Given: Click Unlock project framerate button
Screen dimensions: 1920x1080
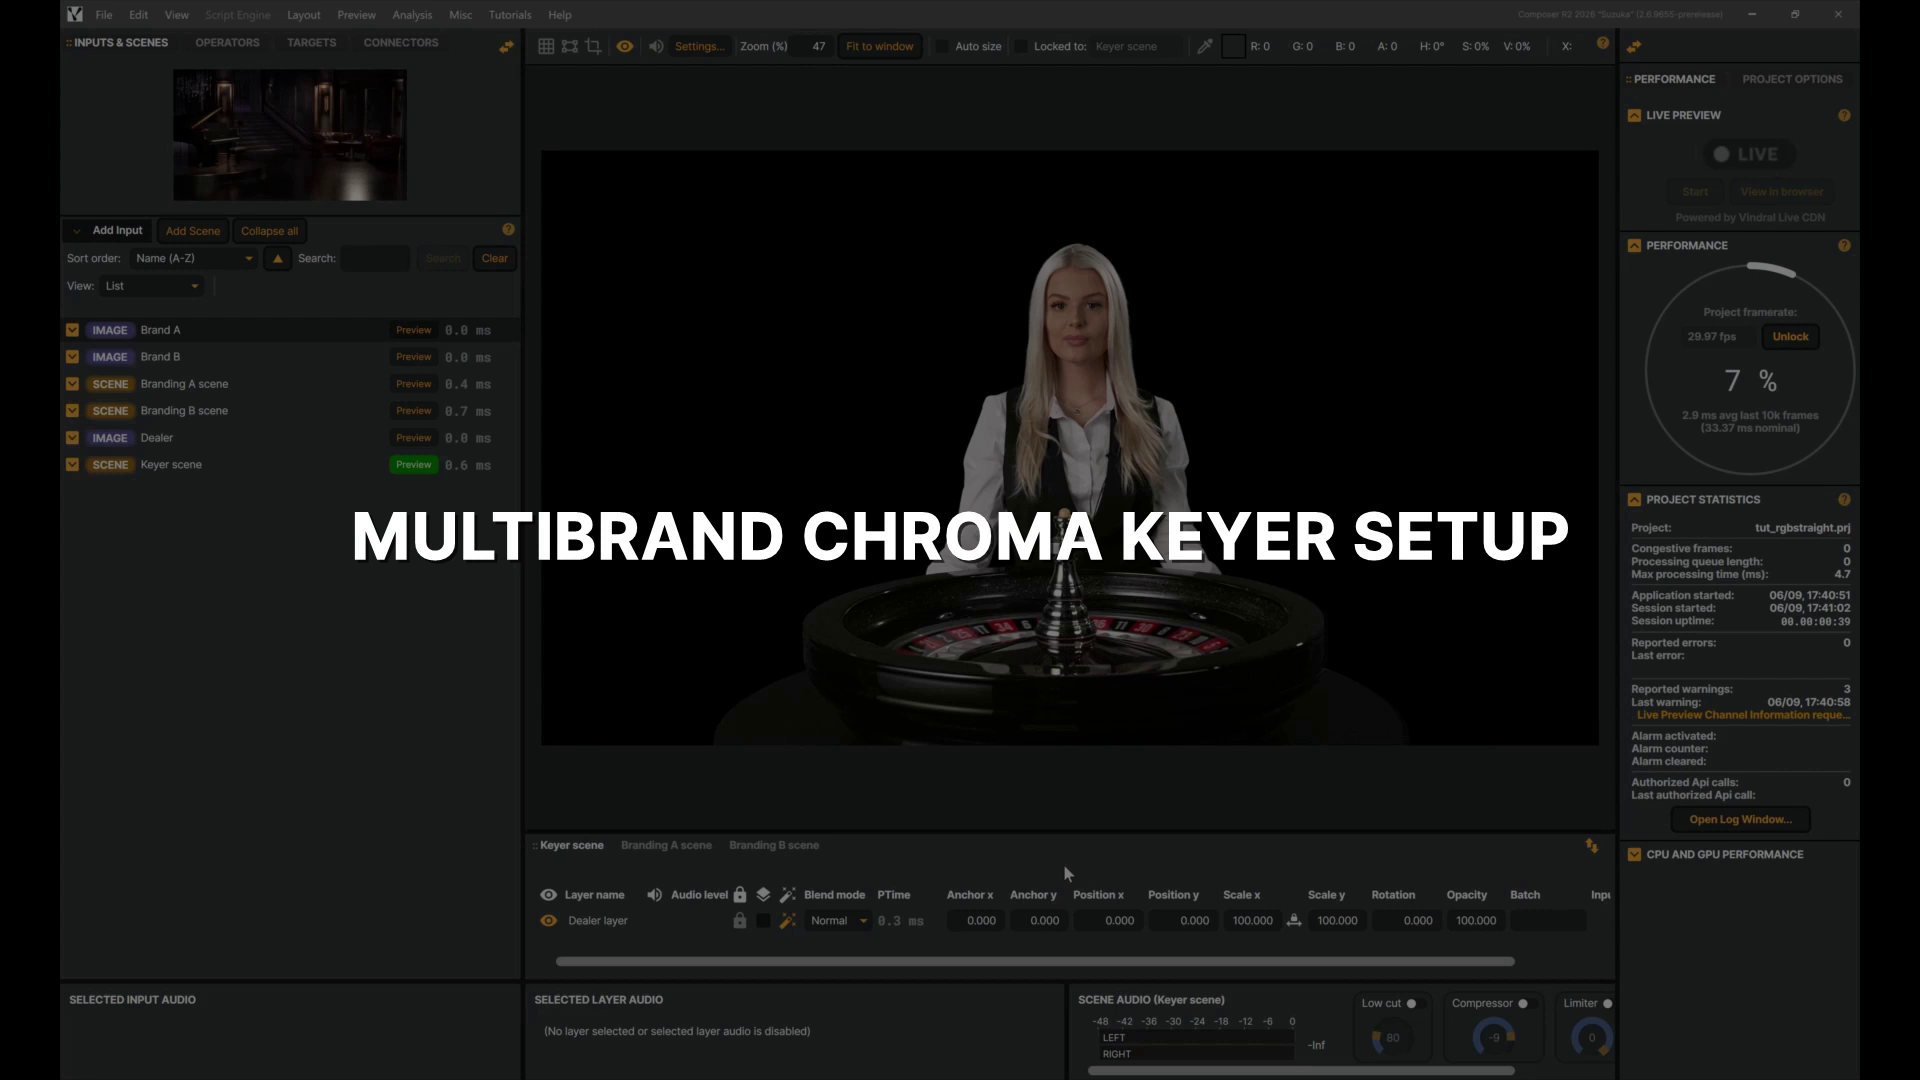Looking at the screenshot, I should [1790, 337].
